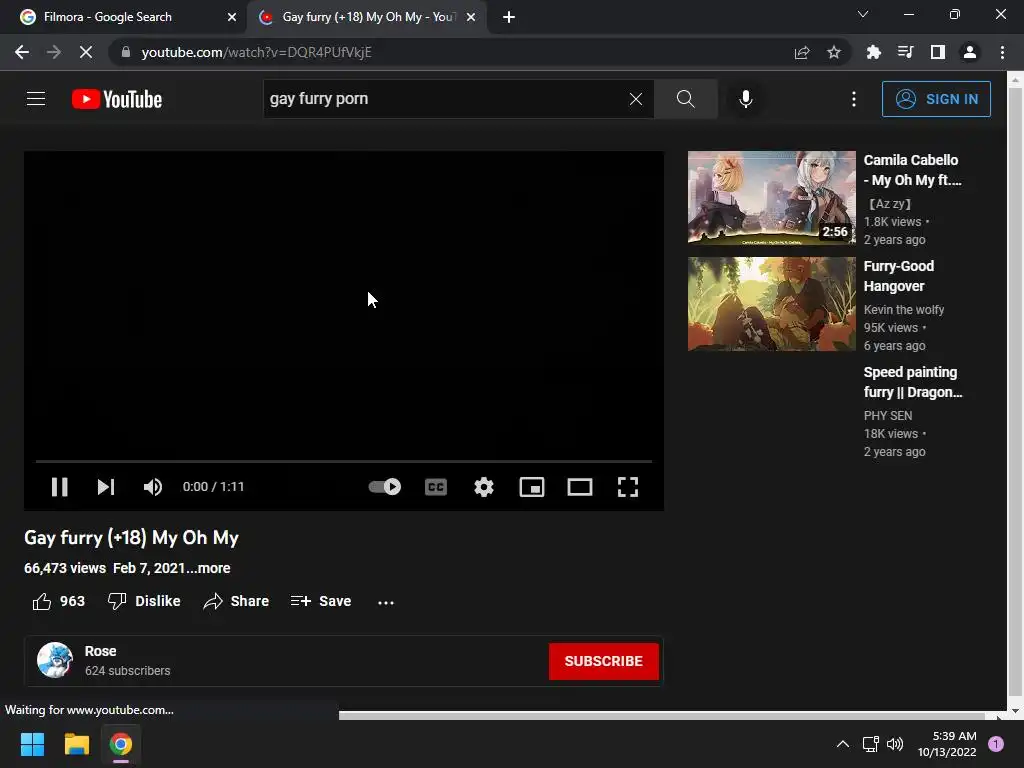The width and height of the screenshot is (1024, 768).
Task: Share this video
Action: (x=236, y=601)
